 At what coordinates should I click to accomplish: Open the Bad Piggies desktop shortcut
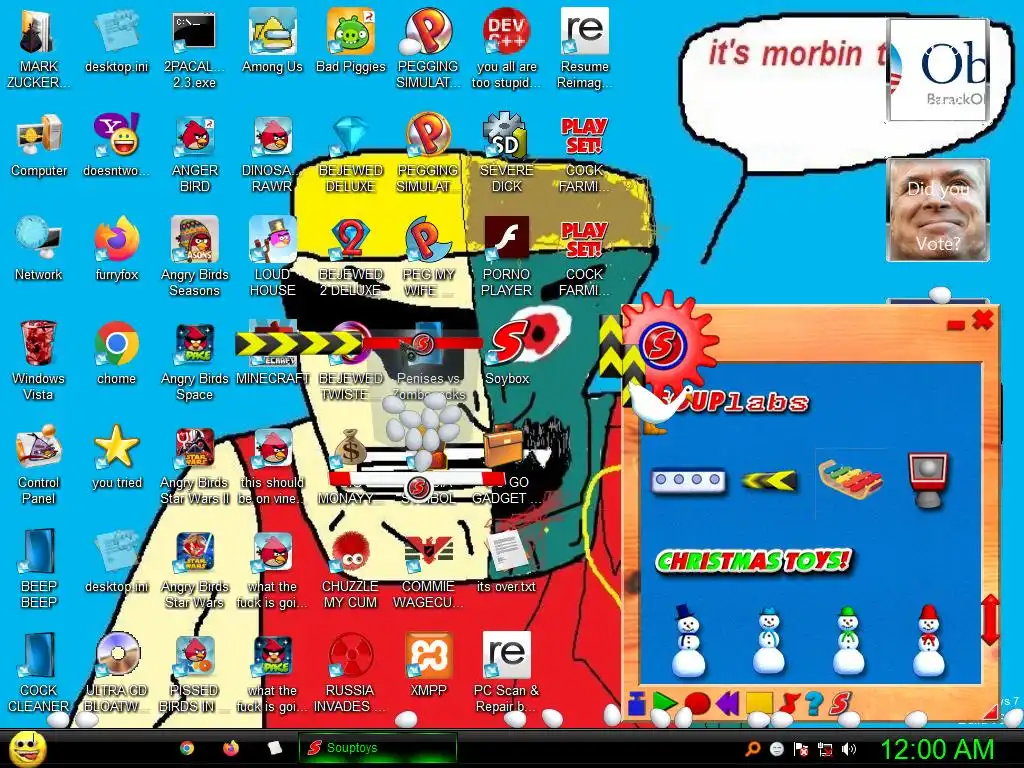click(351, 40)
